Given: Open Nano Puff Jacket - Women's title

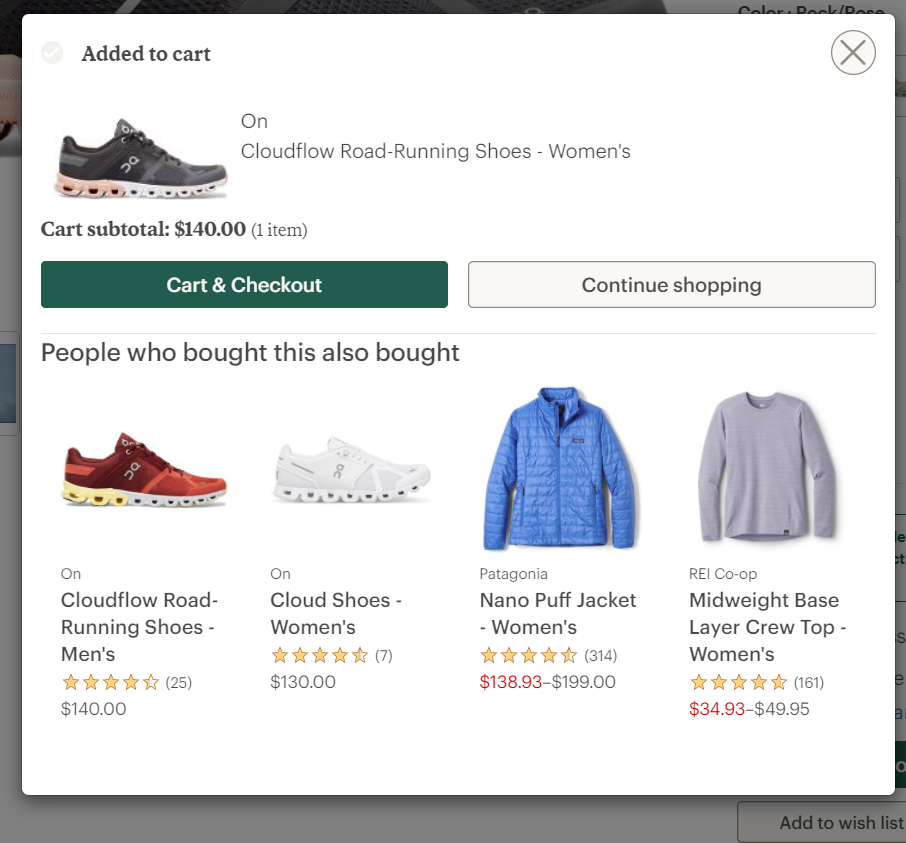Looking at the screenshot, I should [x=557, y=613].
